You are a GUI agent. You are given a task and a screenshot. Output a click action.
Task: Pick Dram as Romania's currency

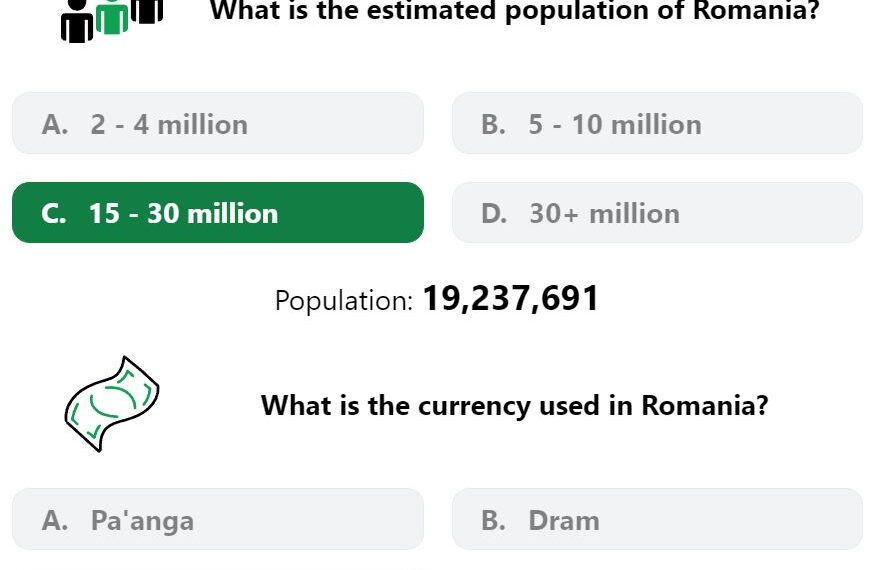click(657, 519)
